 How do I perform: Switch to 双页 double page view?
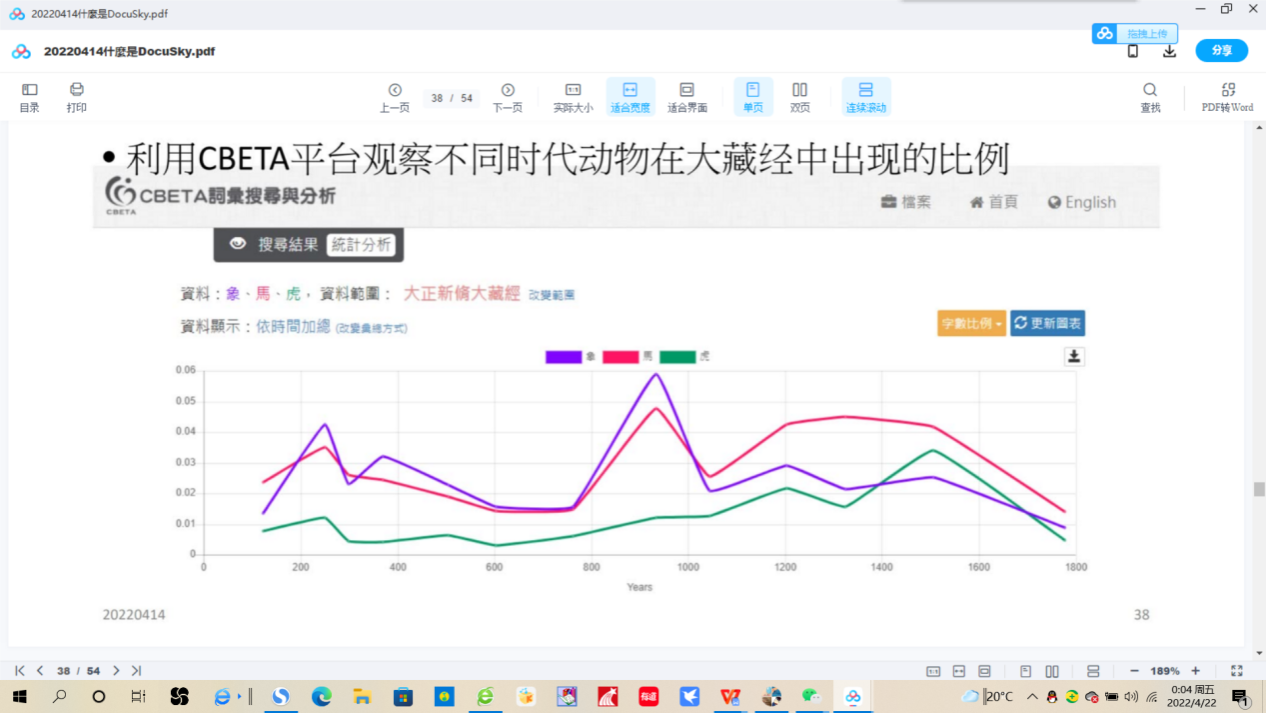pyautogui.click(x=800, y=97)
